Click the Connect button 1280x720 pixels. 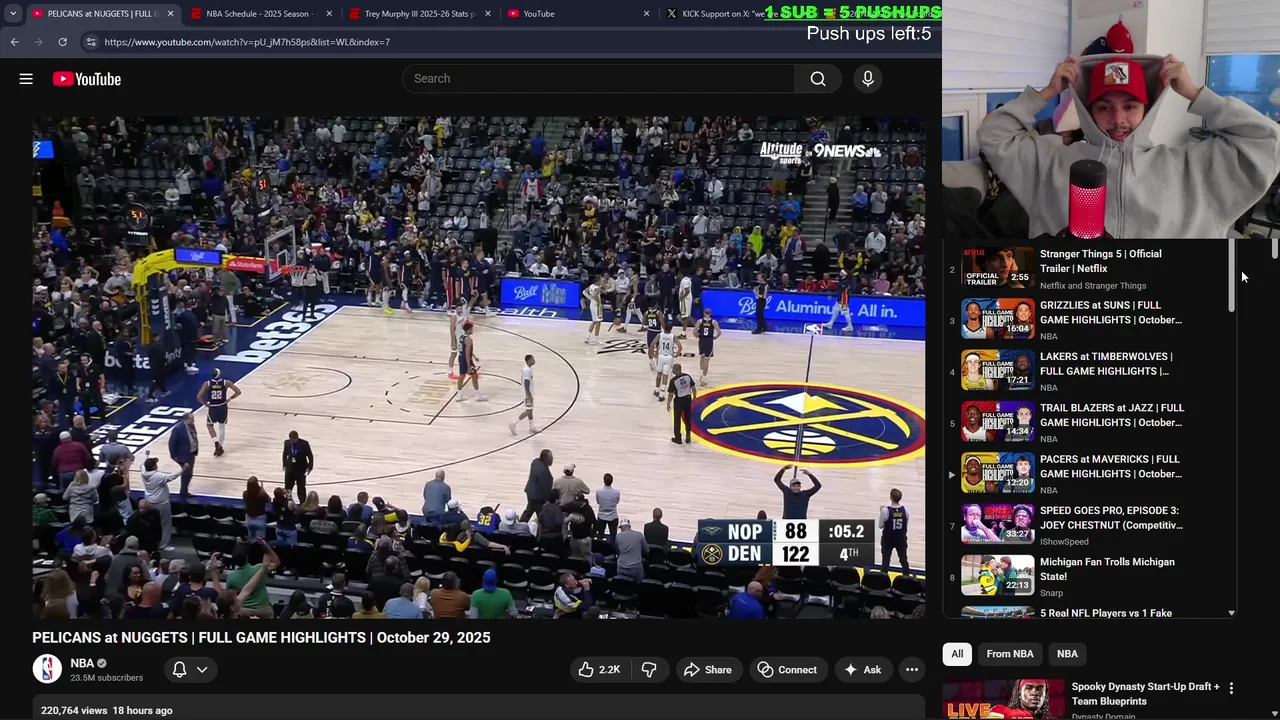pos(786,670)
